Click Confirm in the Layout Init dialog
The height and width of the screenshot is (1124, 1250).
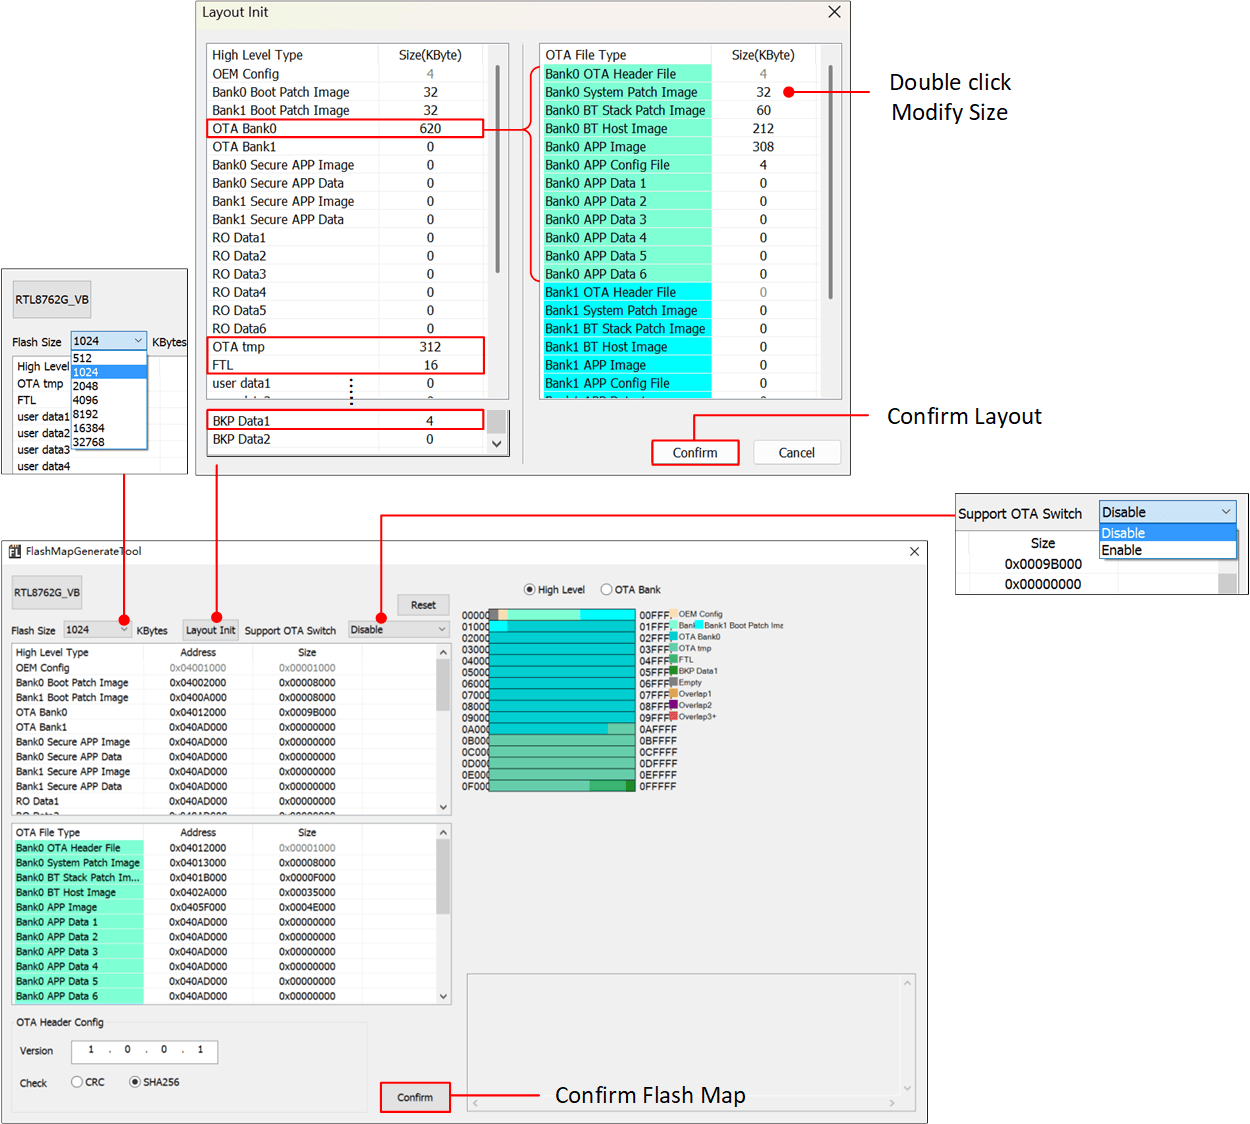point(695,453)
